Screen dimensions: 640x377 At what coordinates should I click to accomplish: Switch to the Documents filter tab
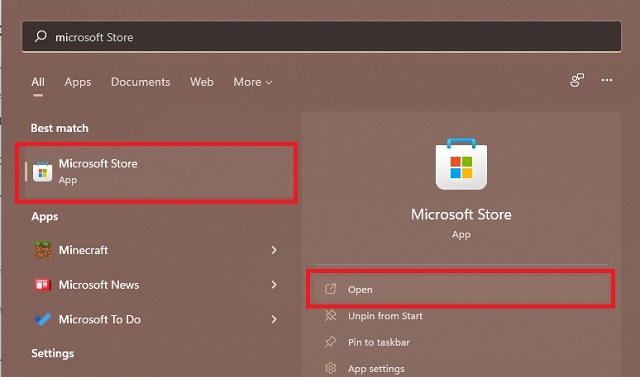tap(140, 82)
